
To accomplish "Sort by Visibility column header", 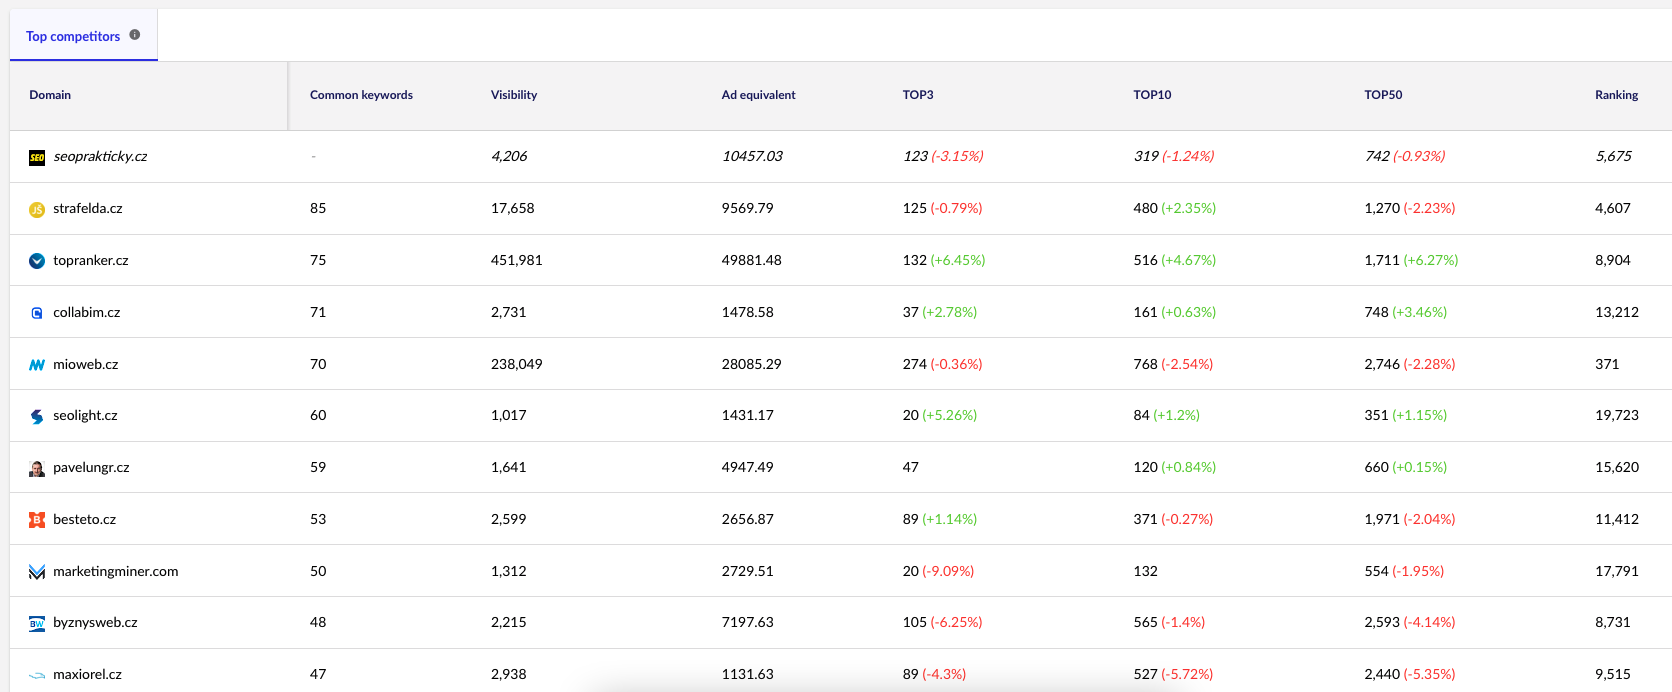I will (x=514, y=95).
